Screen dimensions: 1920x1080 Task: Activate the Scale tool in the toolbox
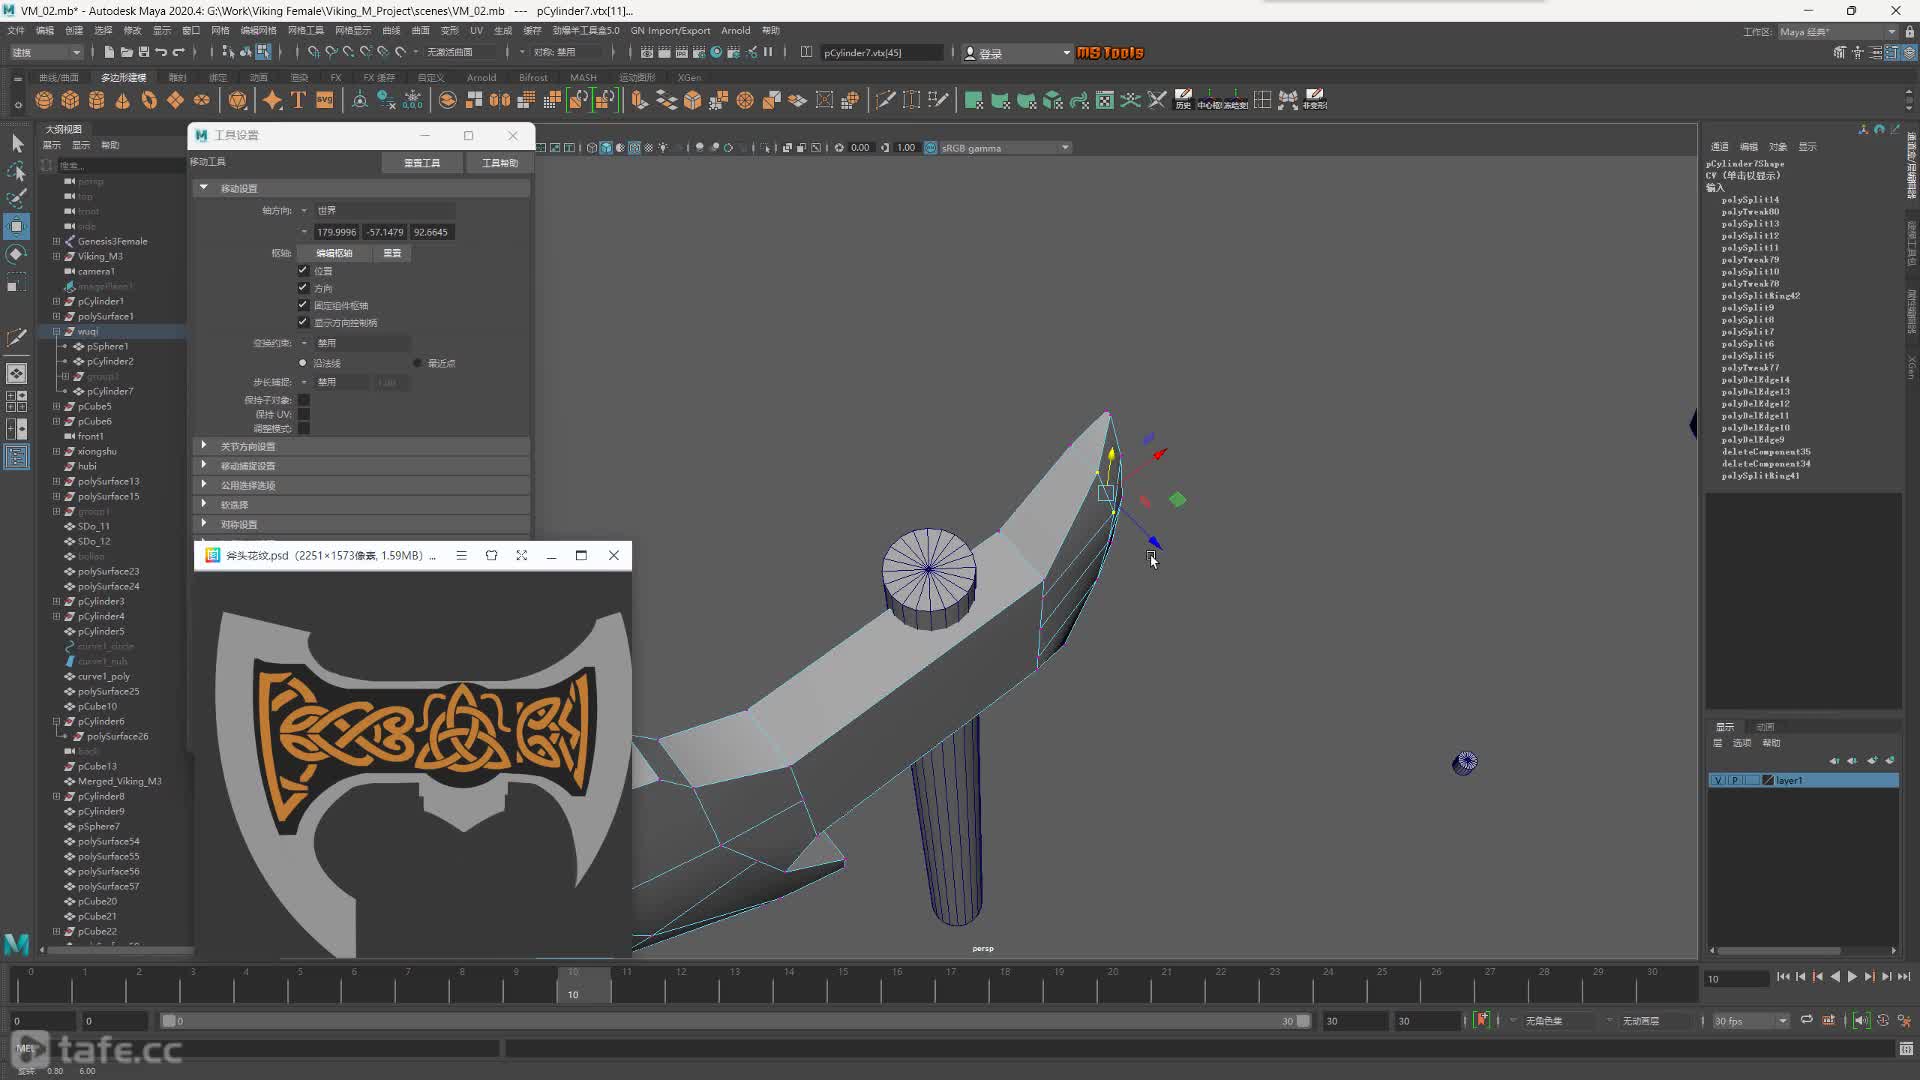[17, 284]
